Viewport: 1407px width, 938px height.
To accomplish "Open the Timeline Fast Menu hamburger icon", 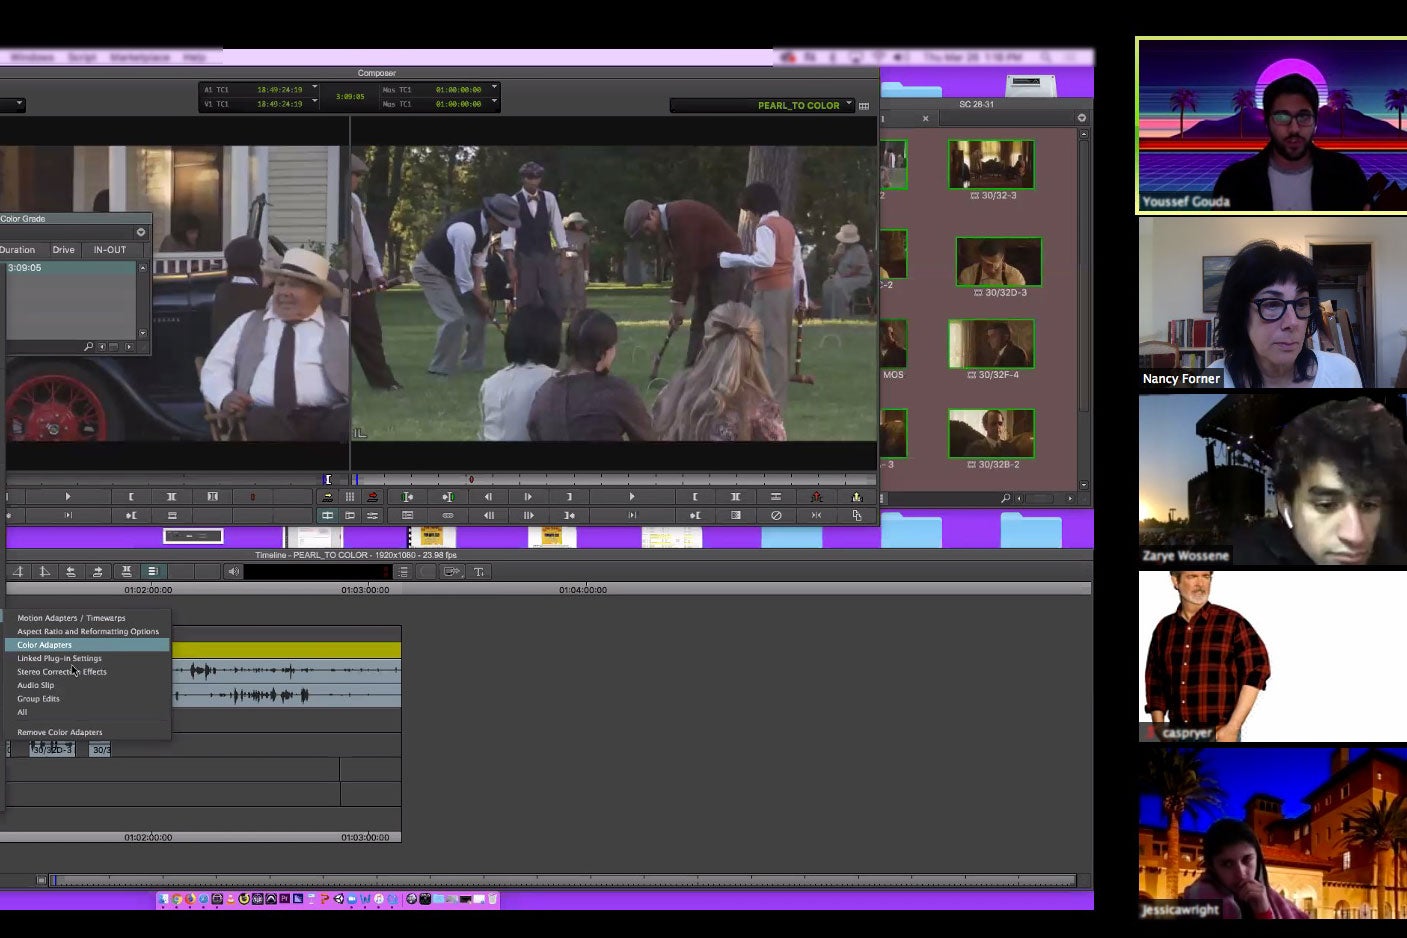I will pos(152,571).
